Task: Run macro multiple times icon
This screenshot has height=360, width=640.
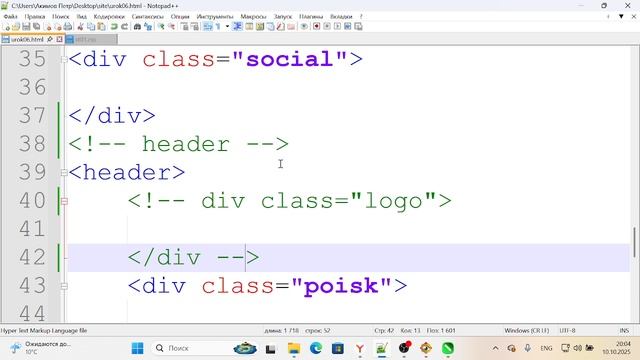Action: (x=347, y=27)
